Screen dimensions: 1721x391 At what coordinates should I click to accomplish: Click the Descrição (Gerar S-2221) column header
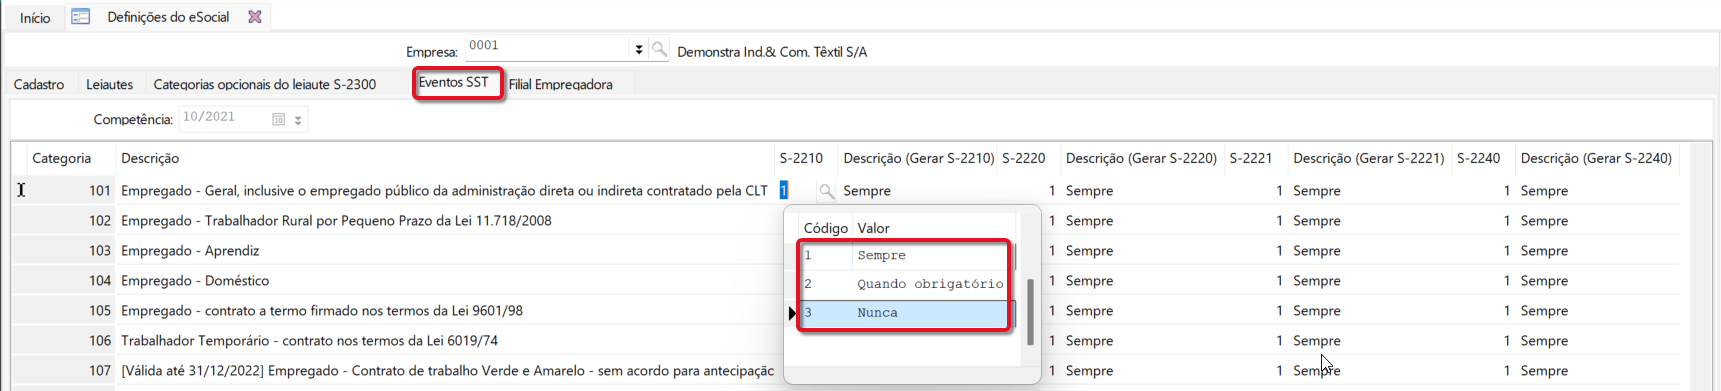point(1369,158)
